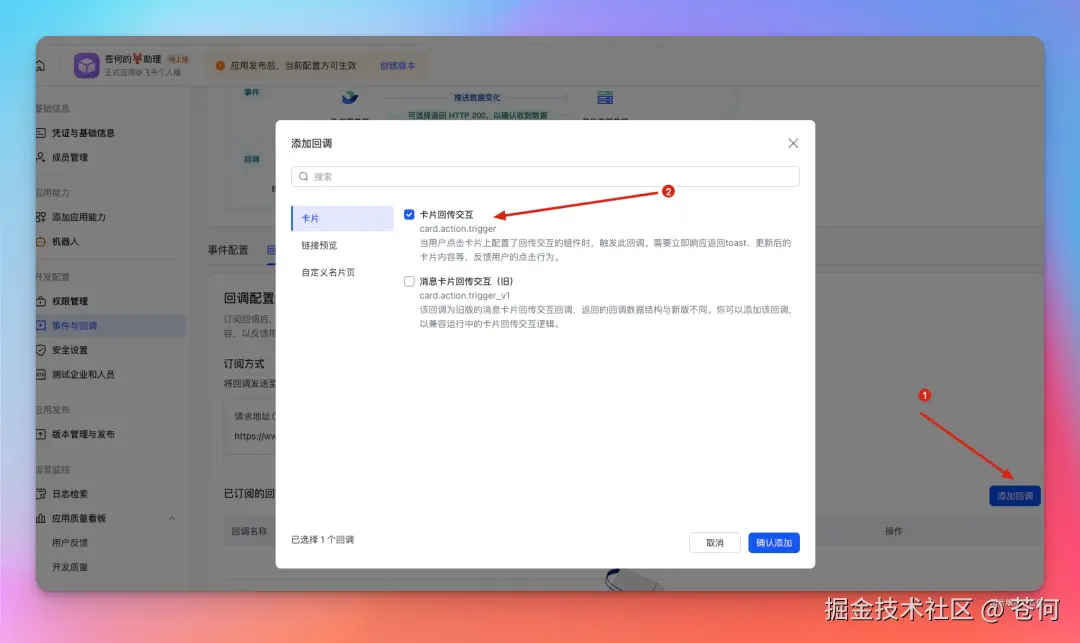
Task: Uncheck the 卡片回传交互 checkbox
Action: click(x=409, y=213)
